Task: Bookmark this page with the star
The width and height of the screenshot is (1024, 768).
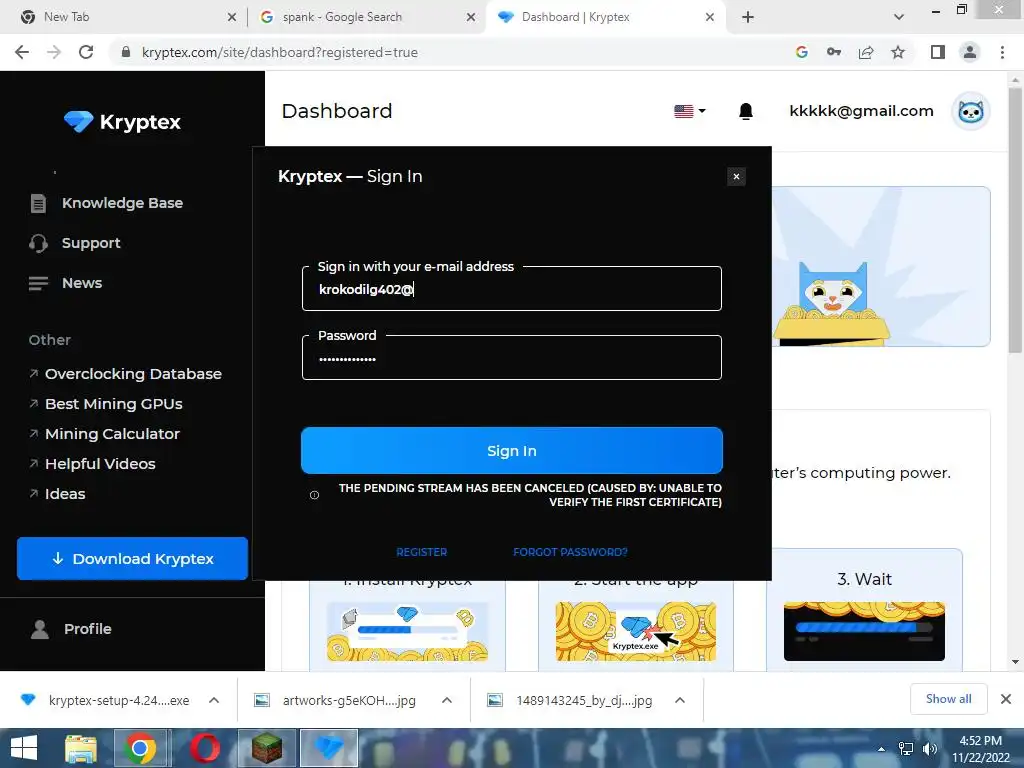Action: [x=898, y=52]
